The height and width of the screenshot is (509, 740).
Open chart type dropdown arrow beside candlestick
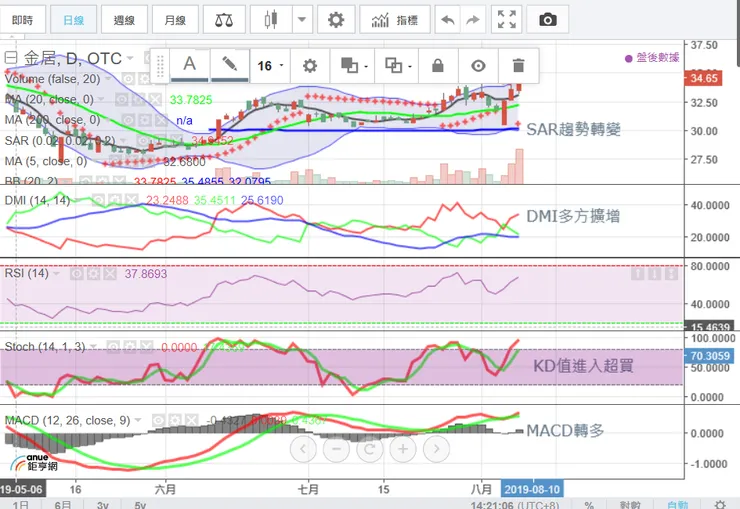[x=302, y=20]
